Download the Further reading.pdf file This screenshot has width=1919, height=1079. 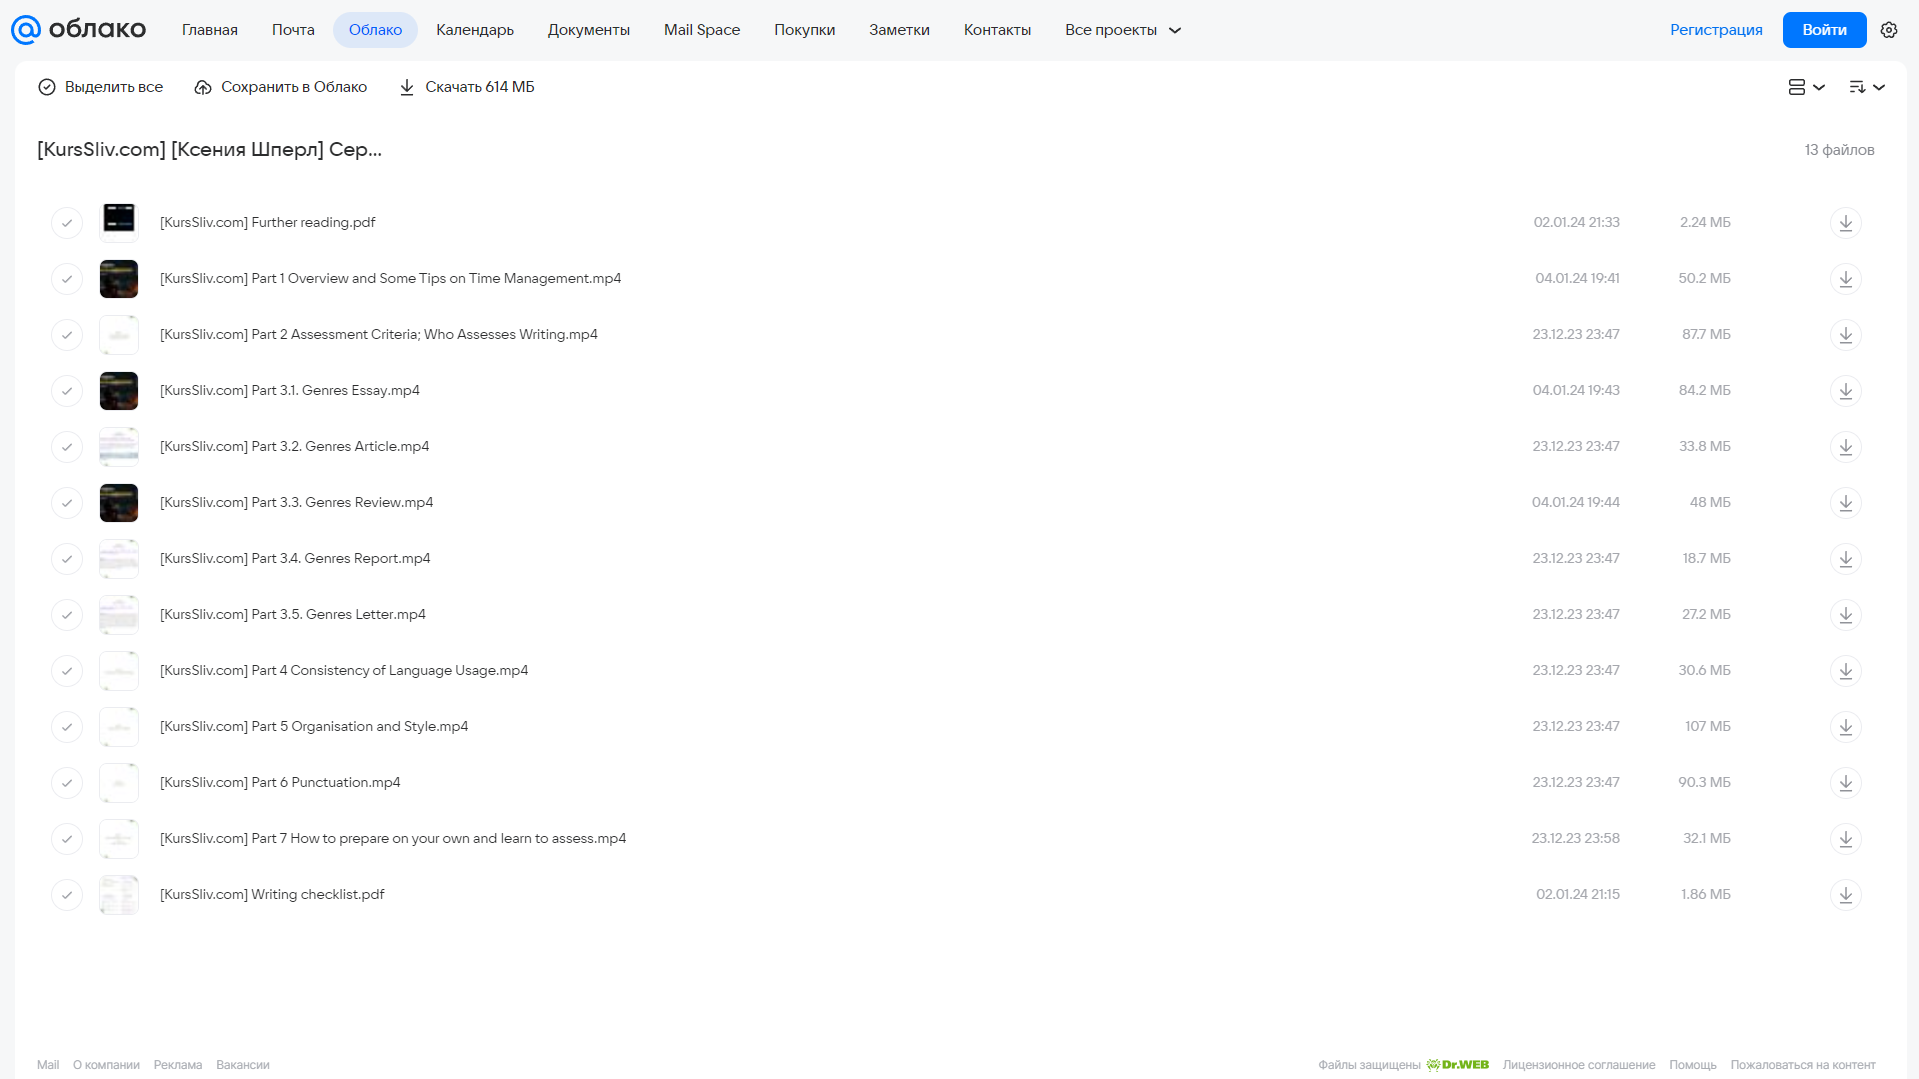point(1845,222)
